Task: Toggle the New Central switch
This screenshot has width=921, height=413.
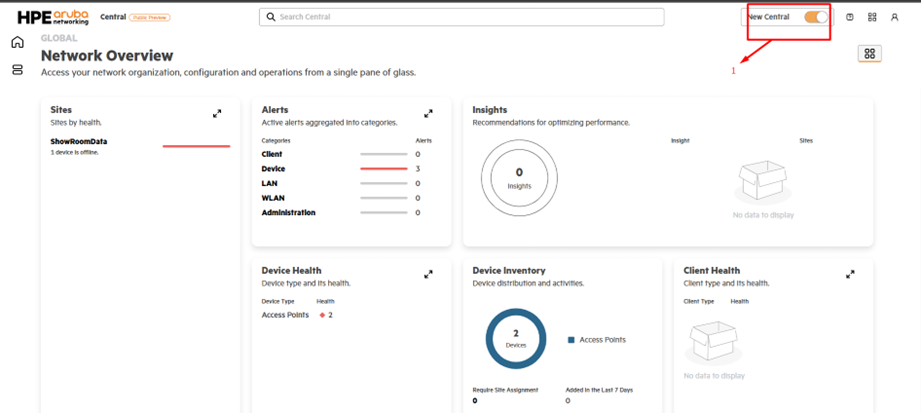Action: pos(816,17)
